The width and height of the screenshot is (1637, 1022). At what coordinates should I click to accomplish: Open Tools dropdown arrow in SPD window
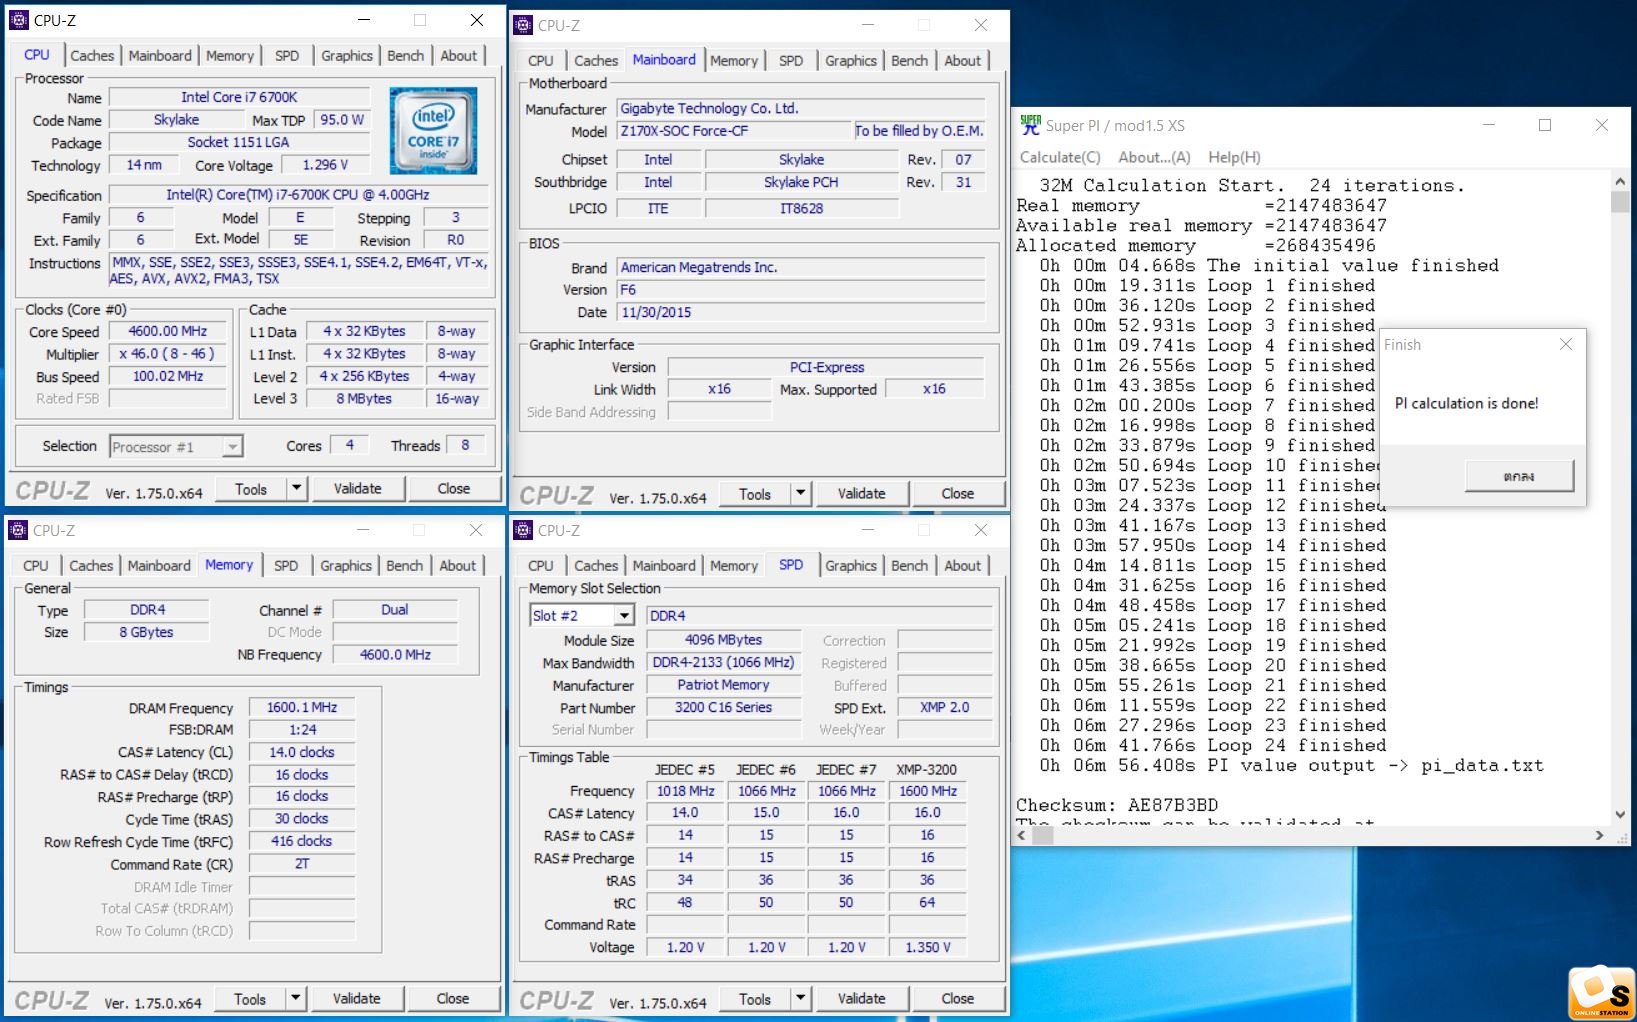(800, 999)
